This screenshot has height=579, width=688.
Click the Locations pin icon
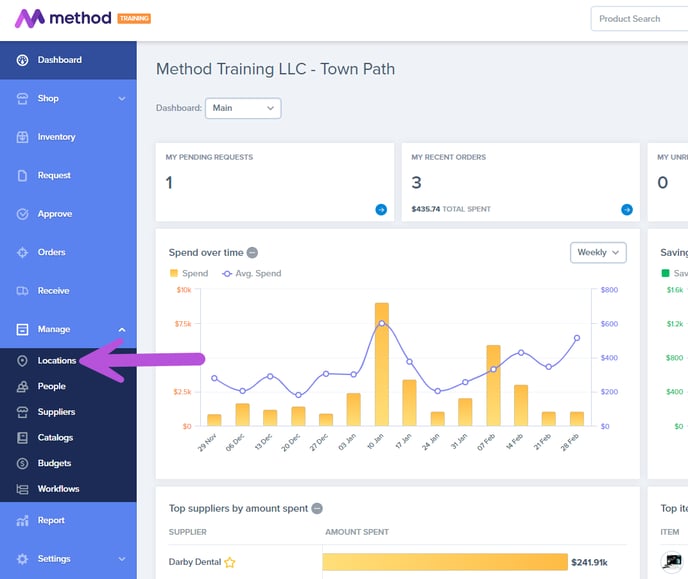[22, 361]
